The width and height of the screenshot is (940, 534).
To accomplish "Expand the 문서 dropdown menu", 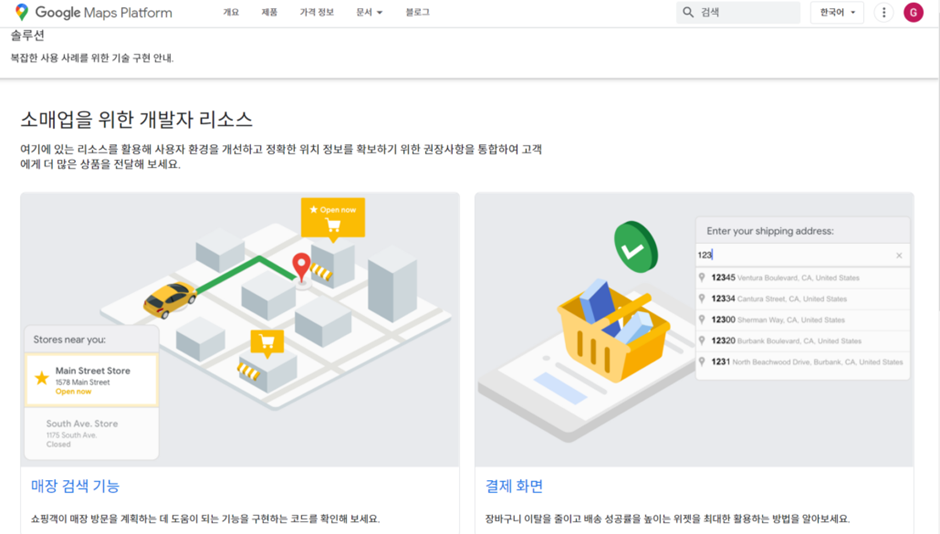I will 369,12.
